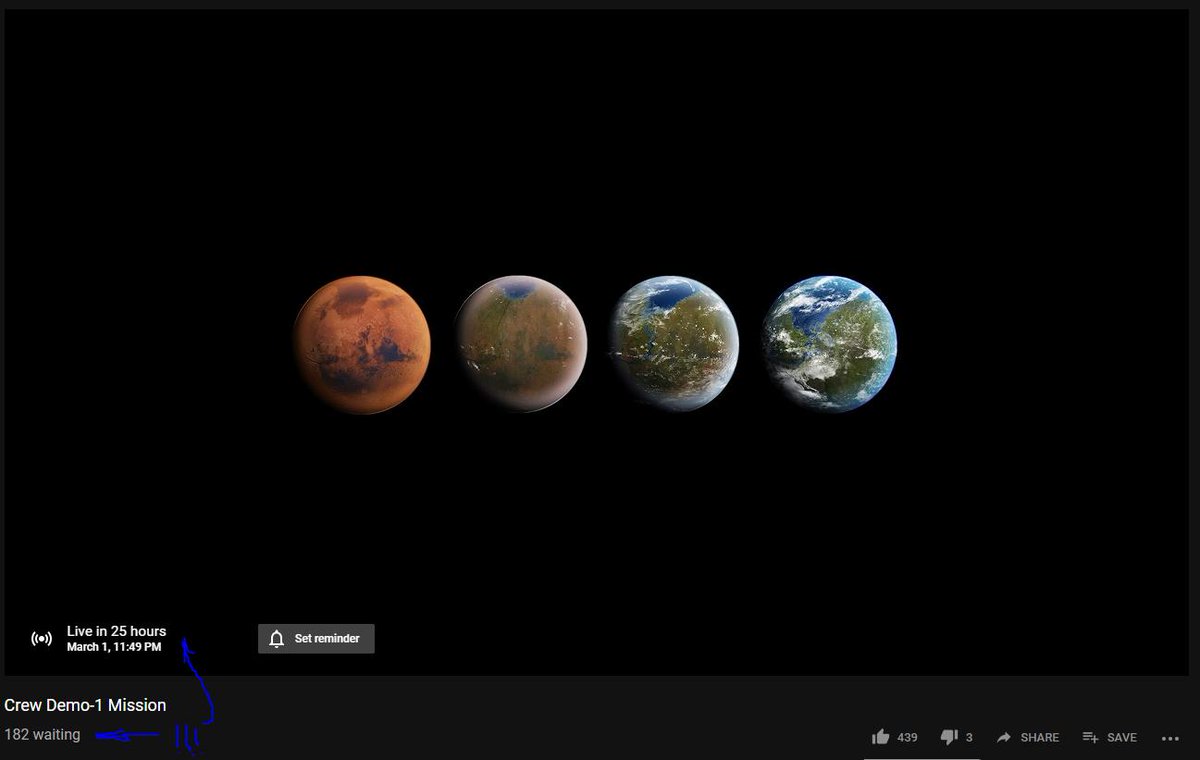The height and width of the screenshot is (760, 1200).
Task: Click the March 1, 11:49 PM date
Action: click(x=114, y=647)
